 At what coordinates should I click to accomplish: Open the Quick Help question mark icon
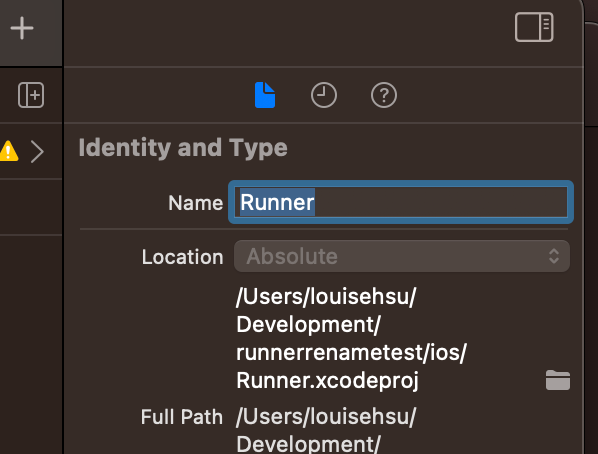coord(384,95)
